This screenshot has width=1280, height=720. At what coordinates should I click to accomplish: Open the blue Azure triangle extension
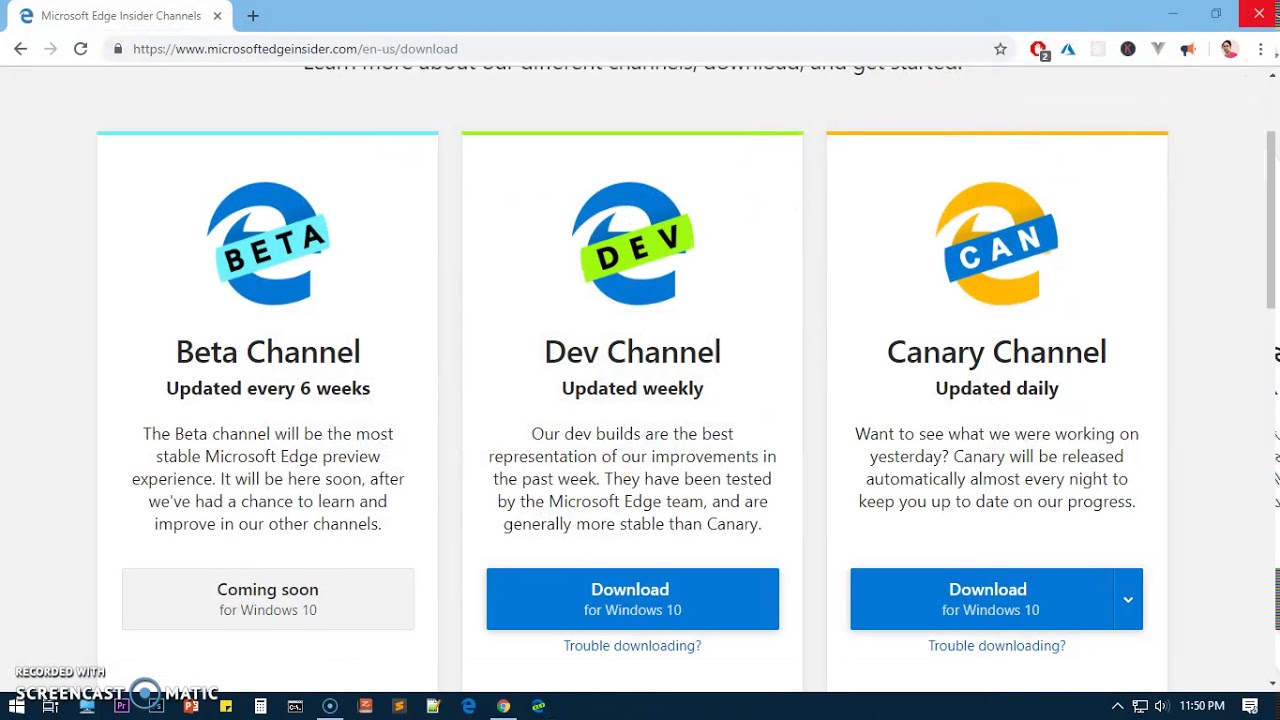click(1068, 49)
